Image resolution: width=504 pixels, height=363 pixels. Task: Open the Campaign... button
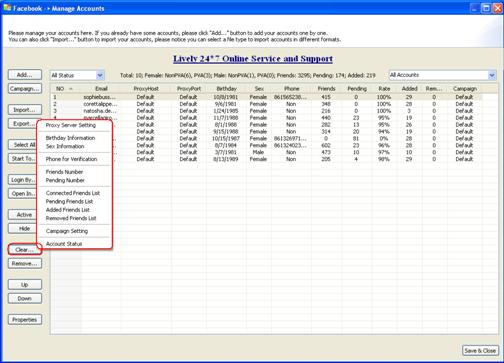pos(25,89)
